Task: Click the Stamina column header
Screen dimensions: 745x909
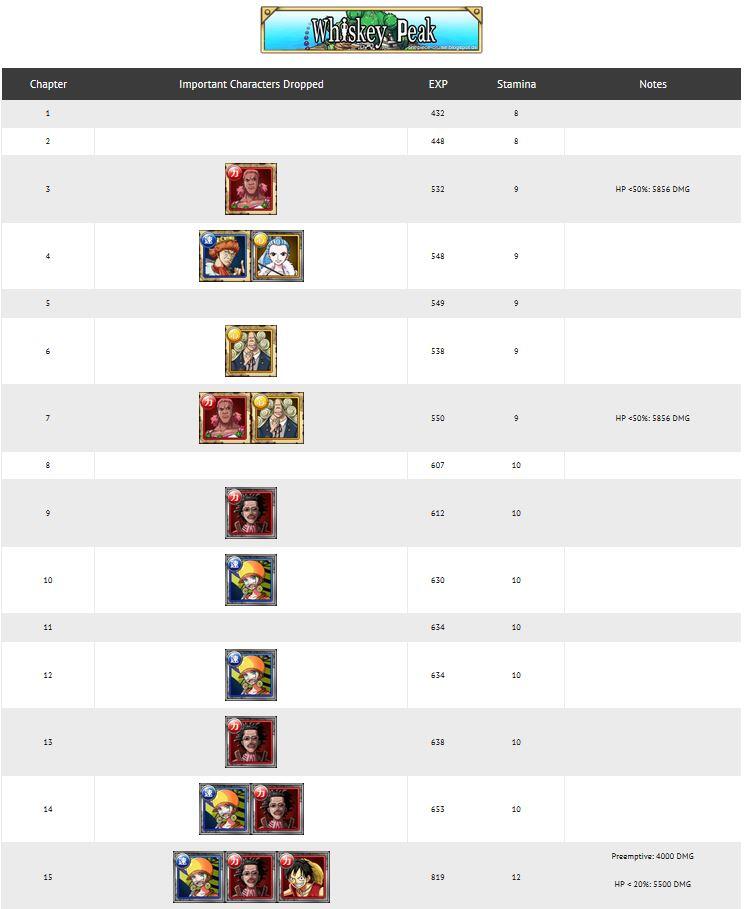Action: pos(516,84)
